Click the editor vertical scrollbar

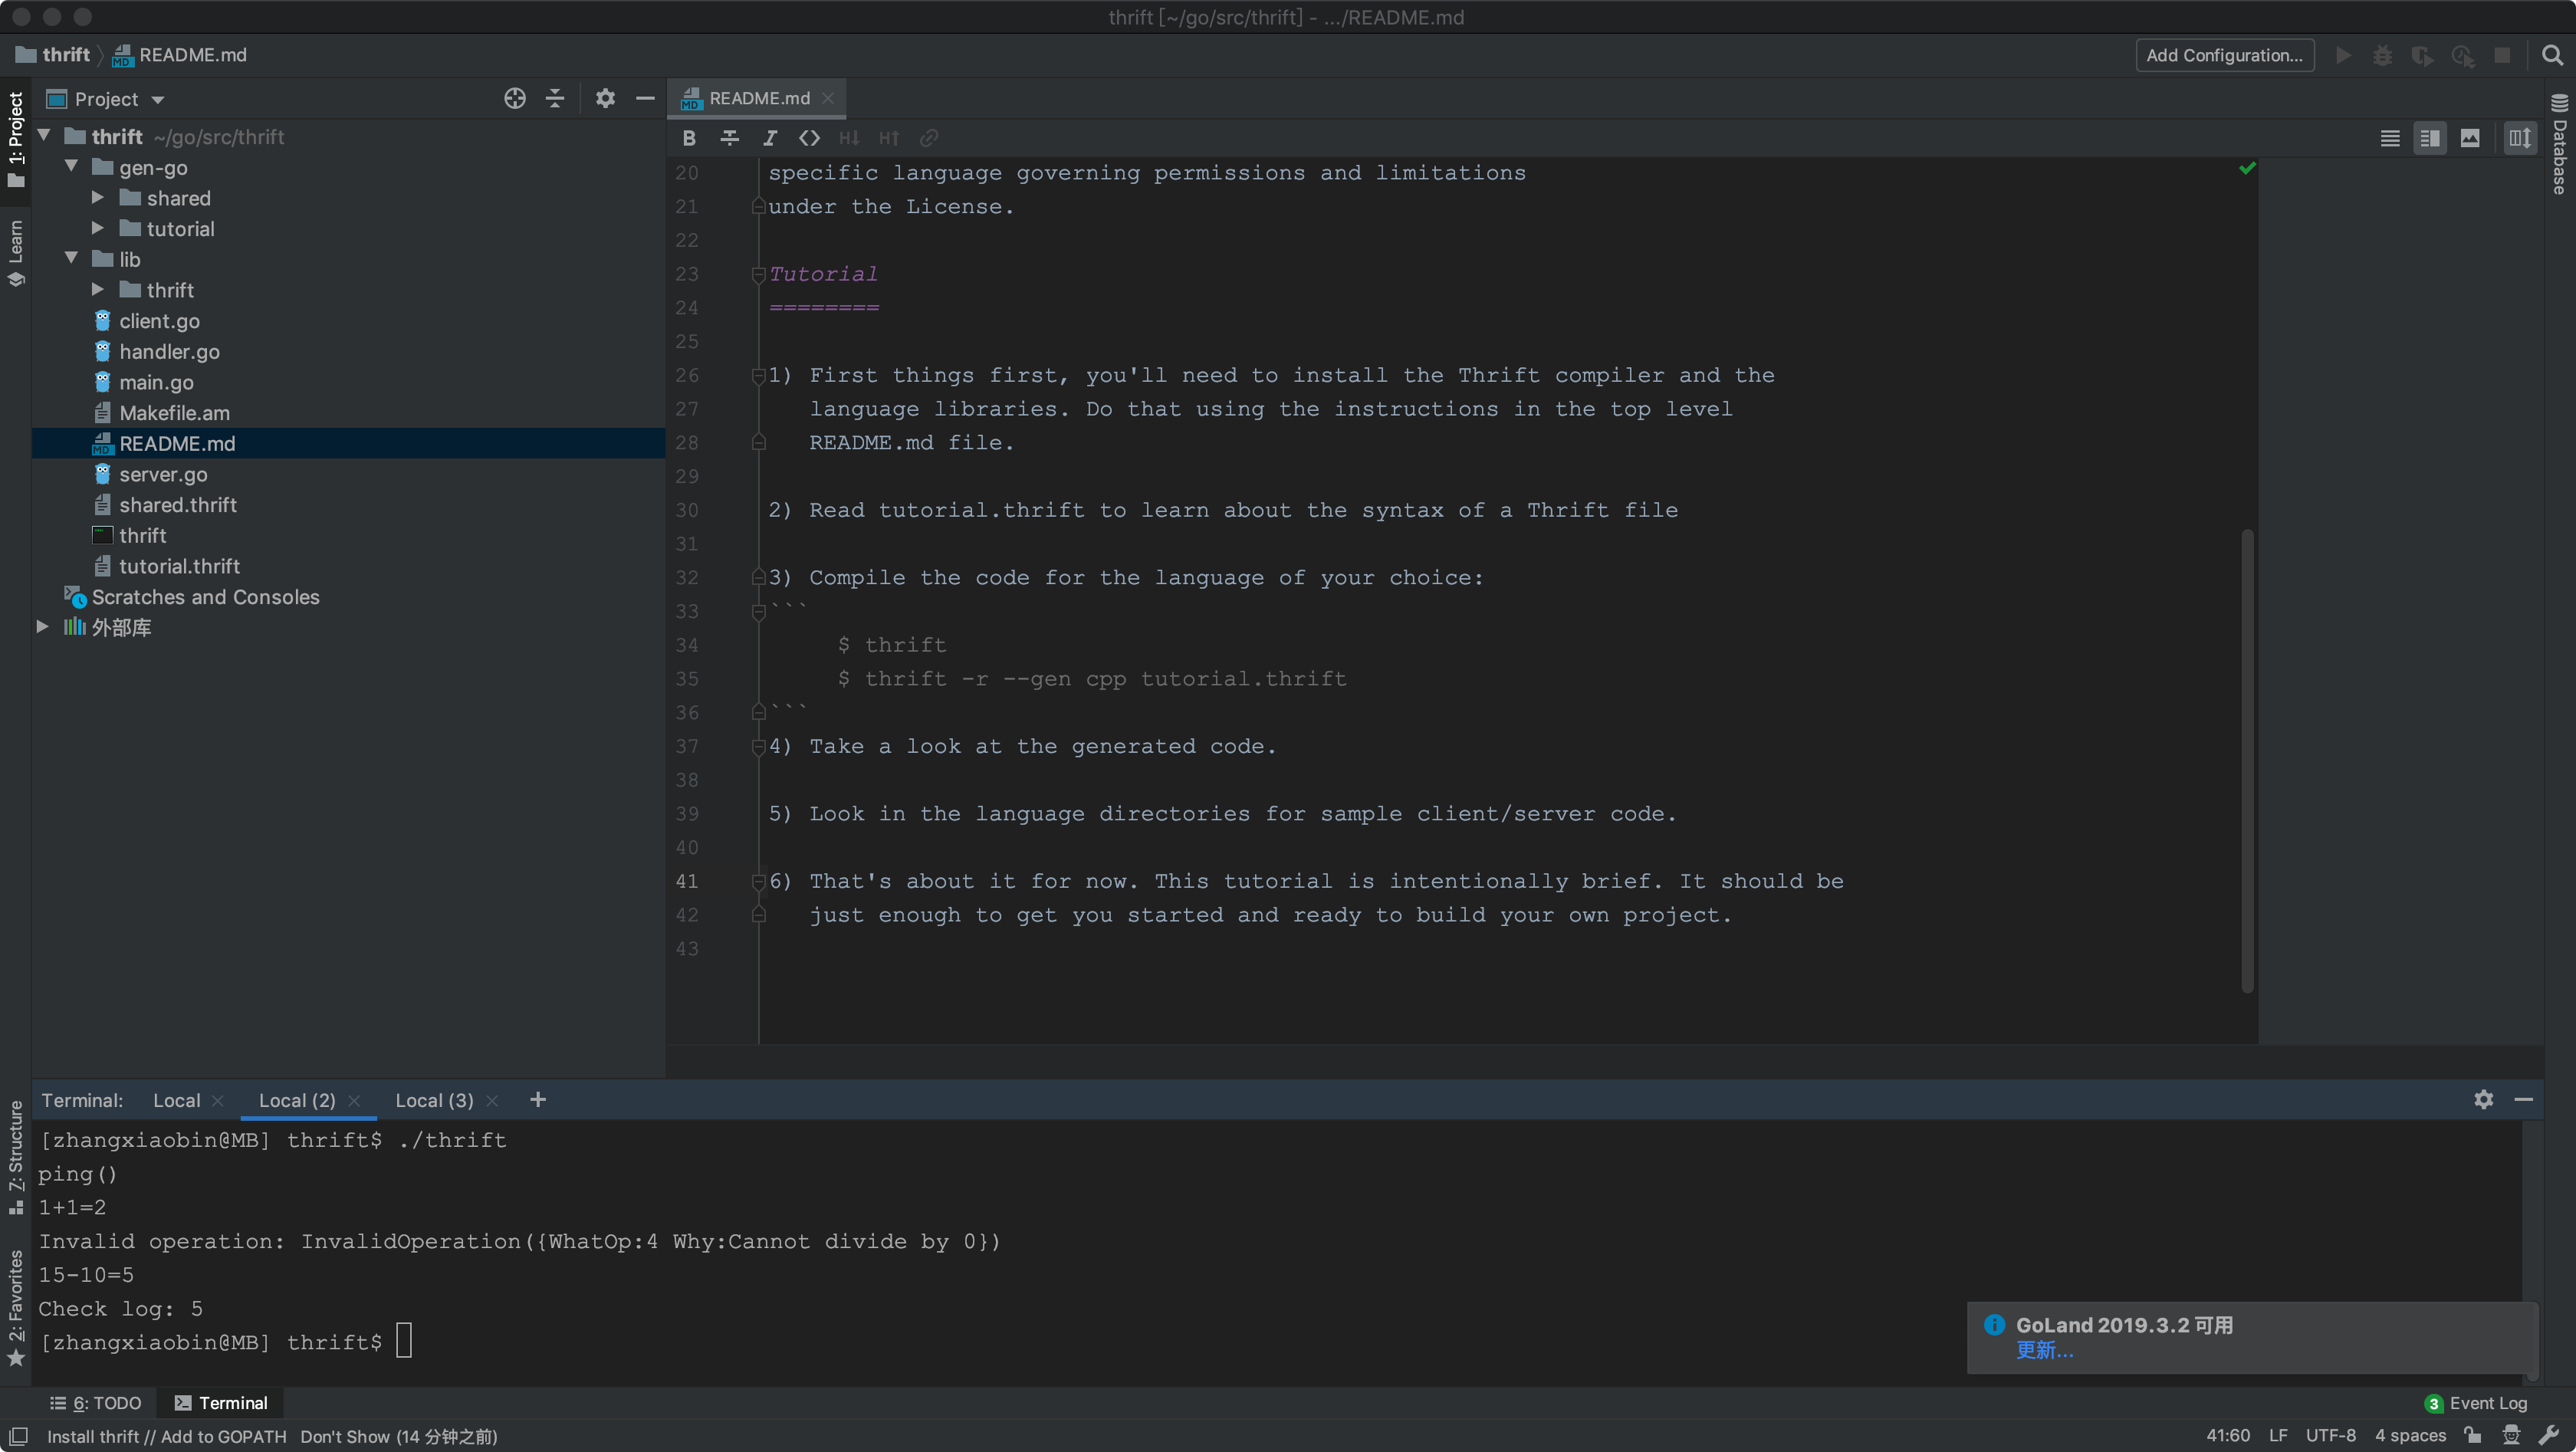pos(2247,760)
